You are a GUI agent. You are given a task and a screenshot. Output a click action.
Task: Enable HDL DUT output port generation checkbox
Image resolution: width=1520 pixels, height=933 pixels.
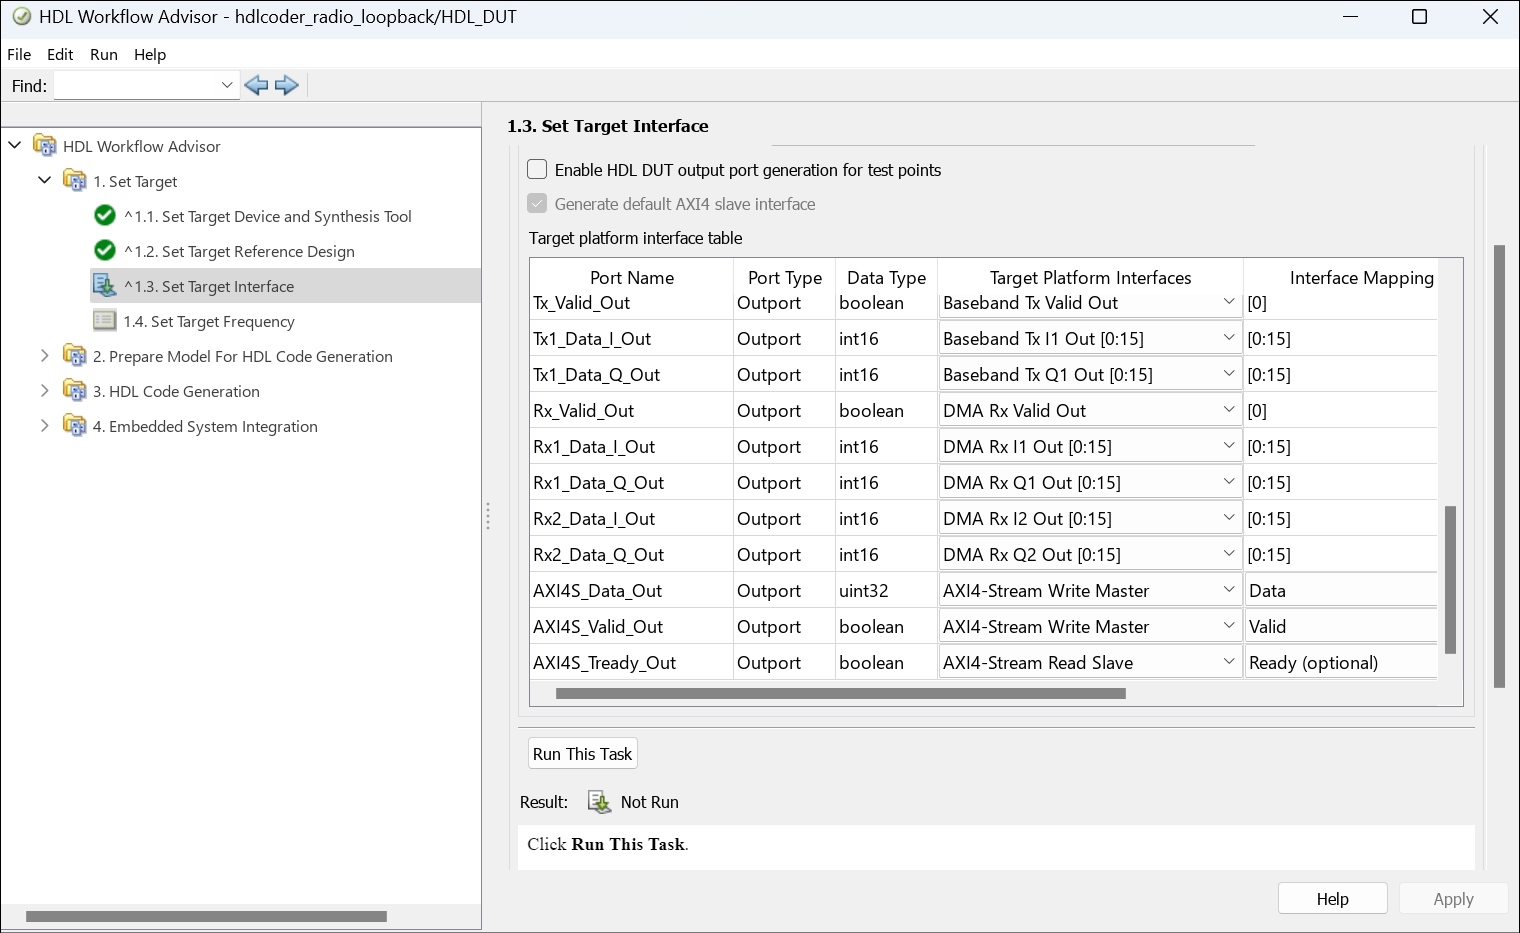(538, 170)
